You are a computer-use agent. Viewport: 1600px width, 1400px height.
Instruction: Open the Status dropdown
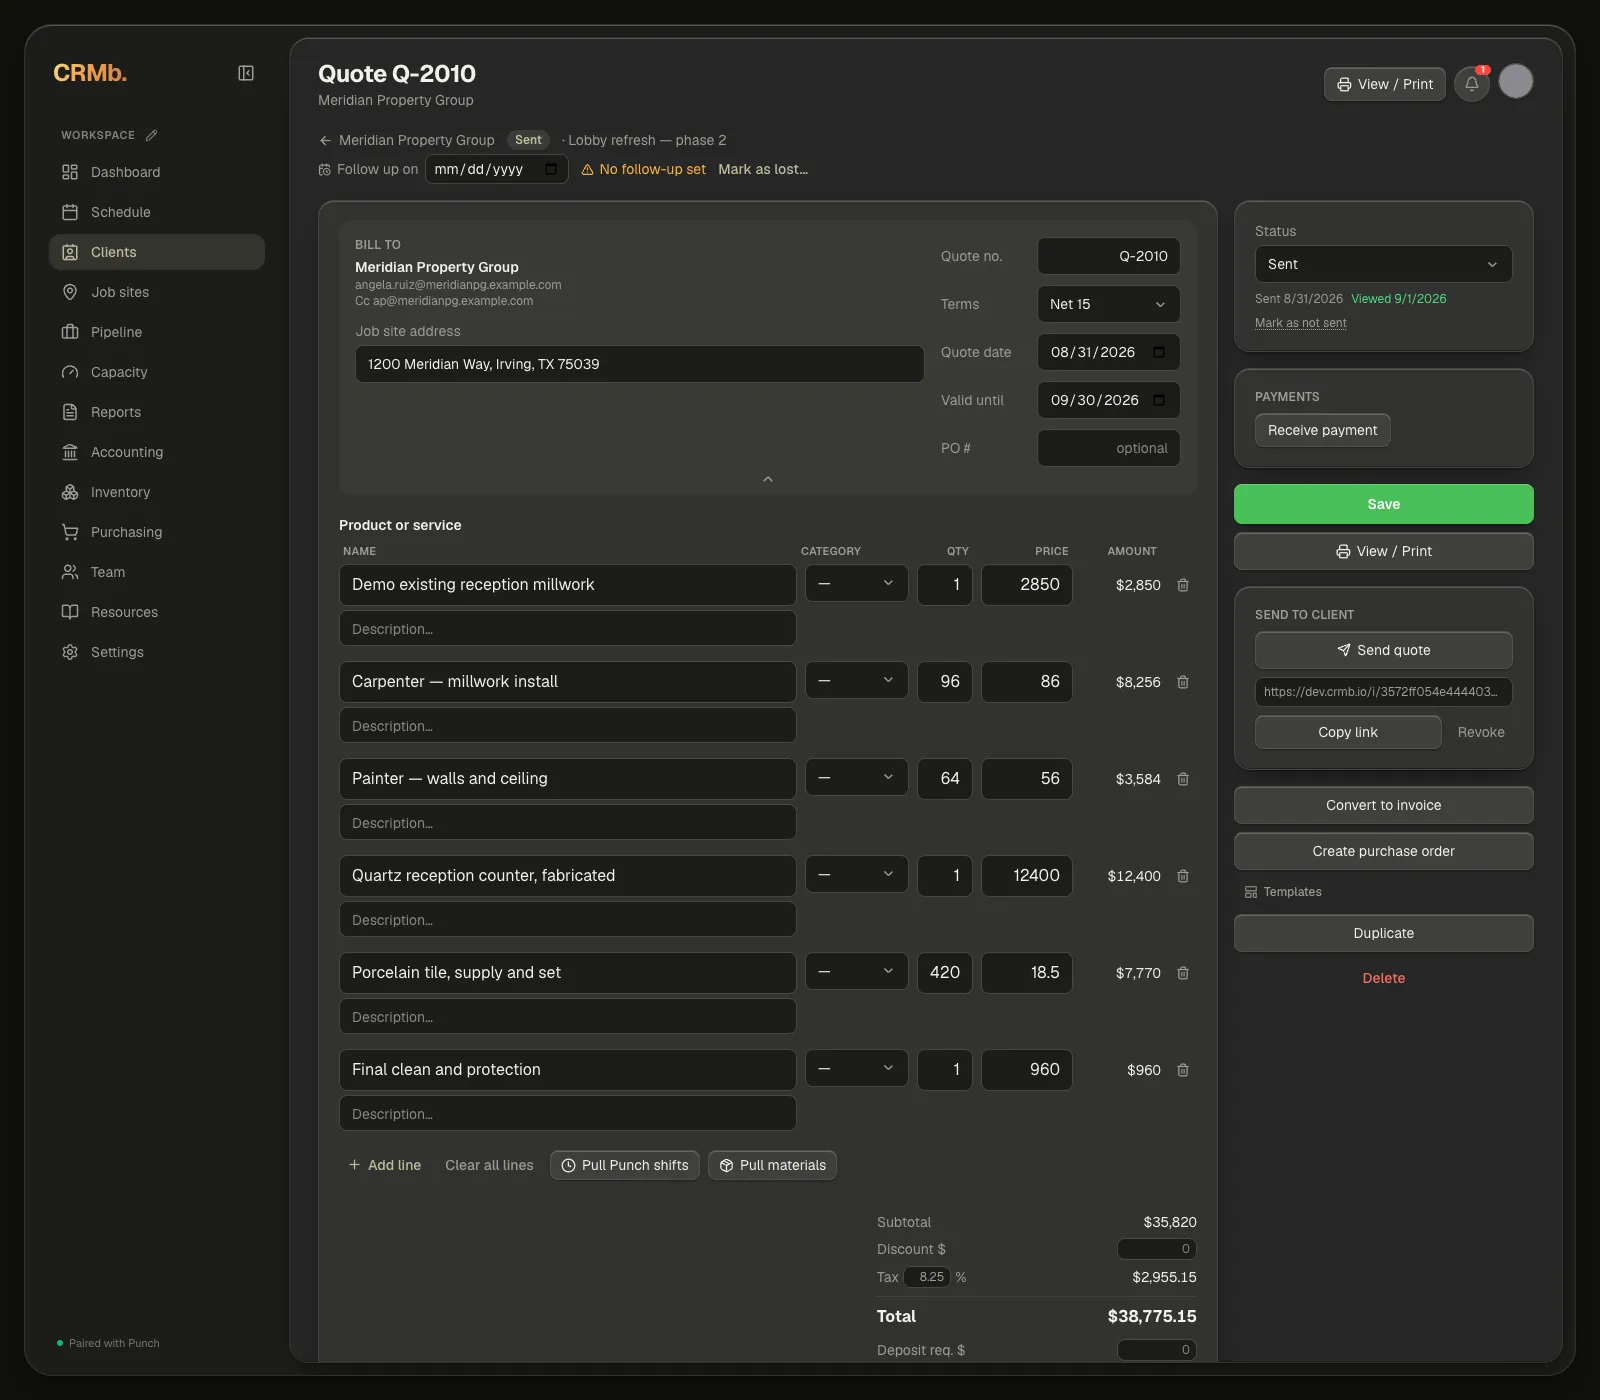coord(1384,264)
